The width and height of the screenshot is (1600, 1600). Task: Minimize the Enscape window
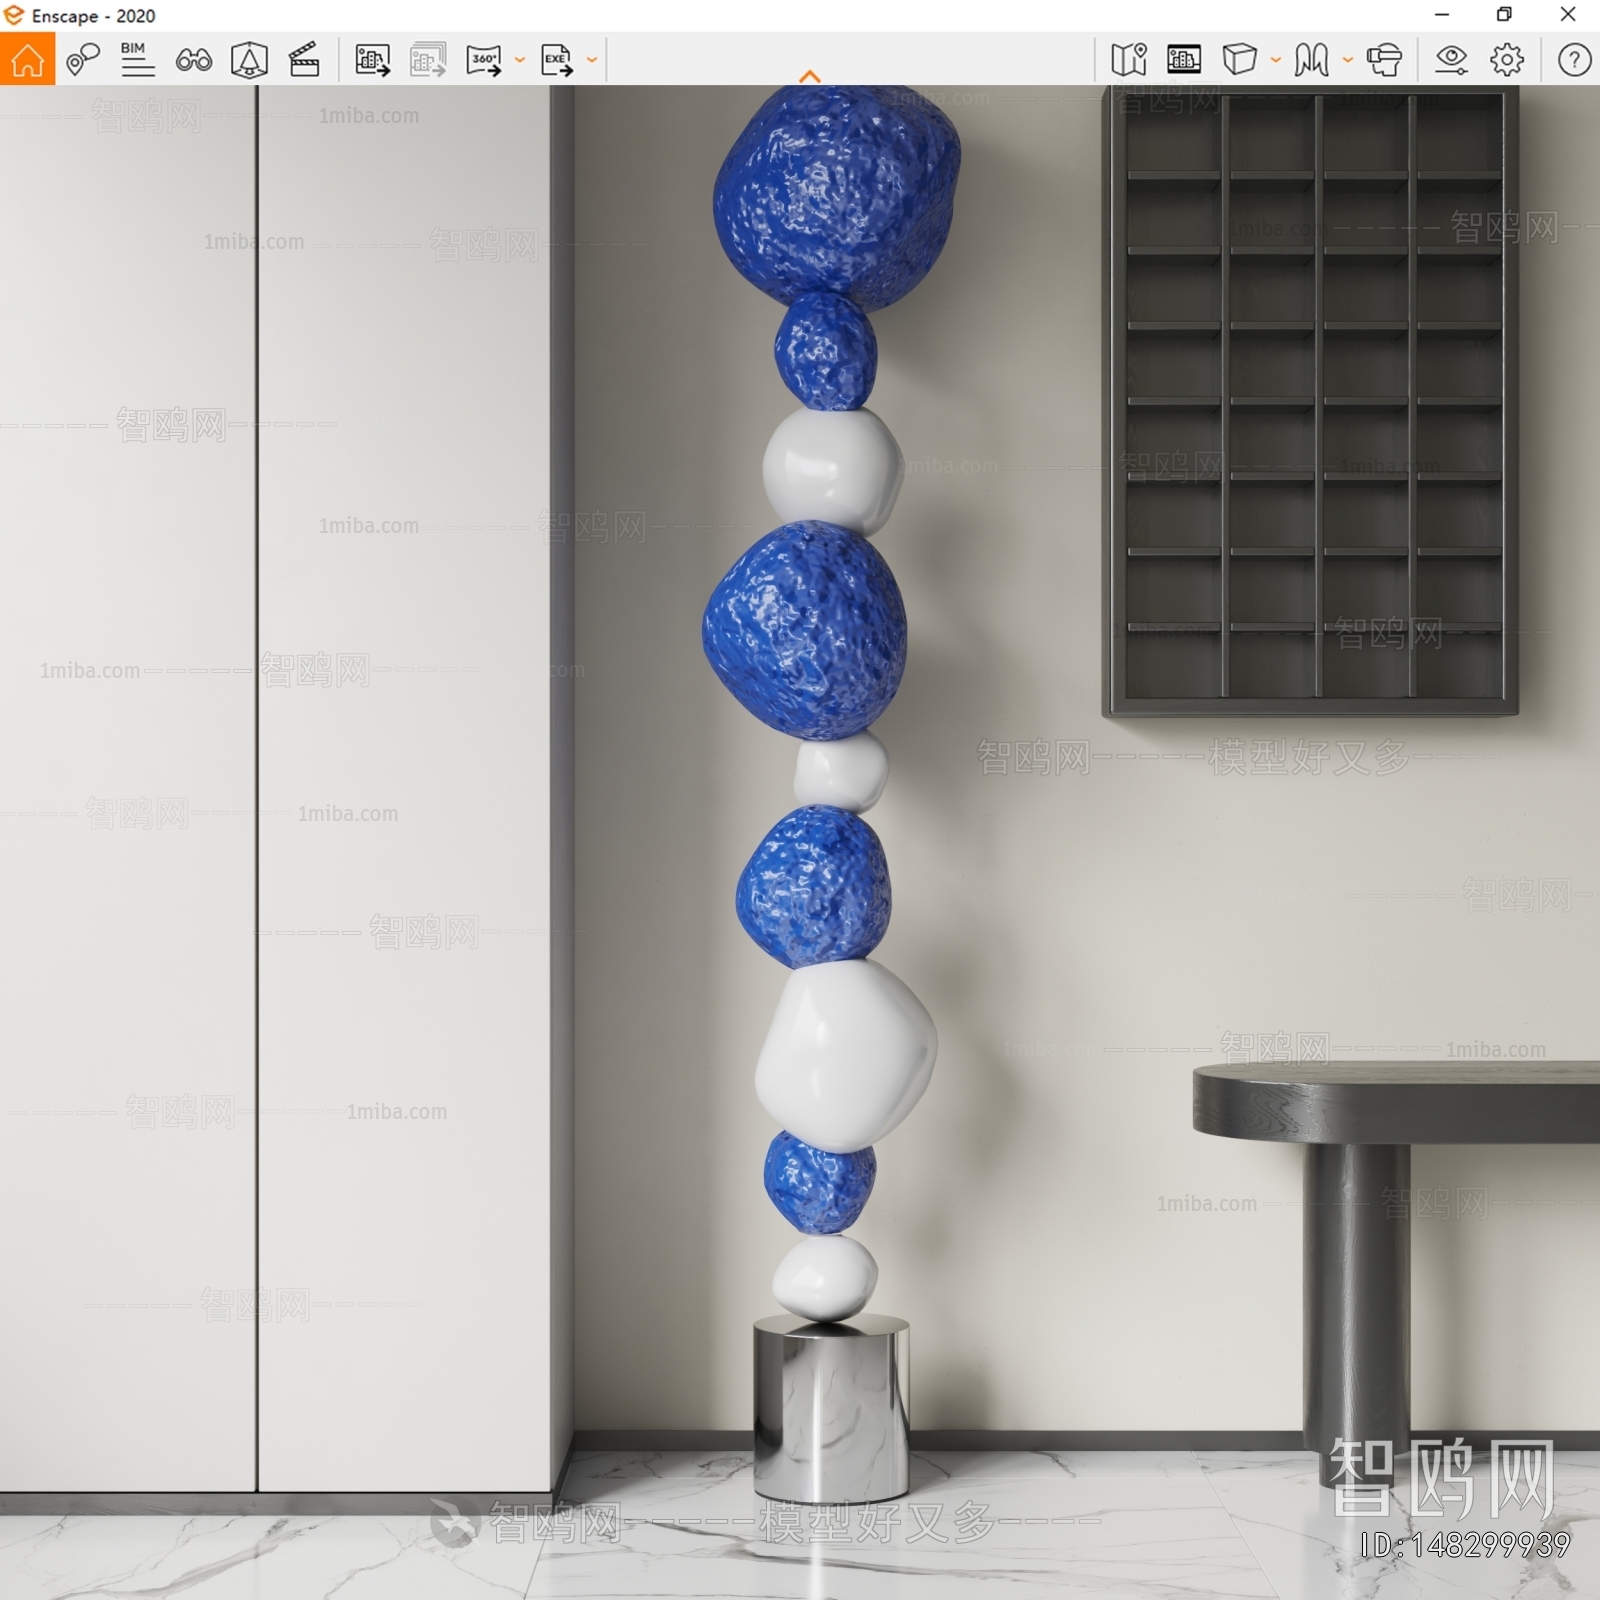[x=1442, y=15]
